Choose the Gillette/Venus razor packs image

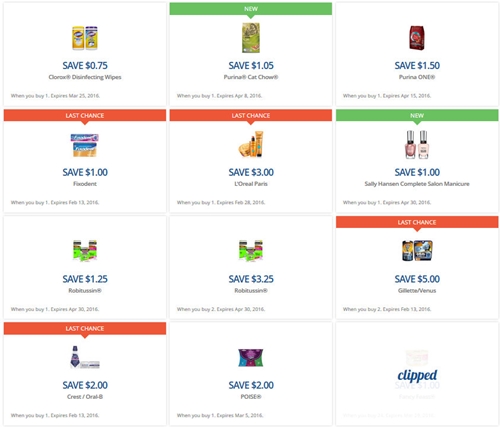[x=417, y=250]
